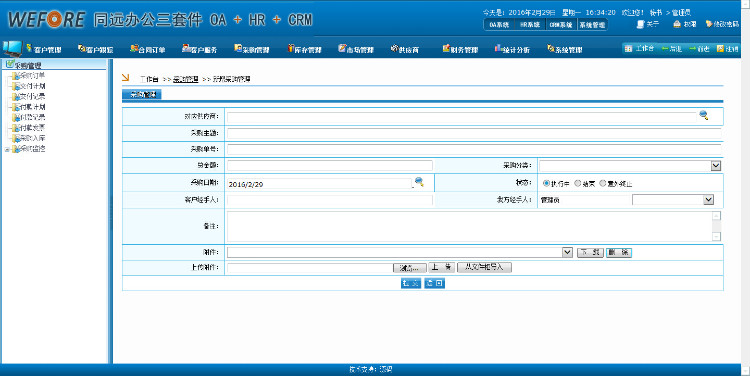Select the 执行中 radio button
This screenshot has width=750, height=376.
546,183
